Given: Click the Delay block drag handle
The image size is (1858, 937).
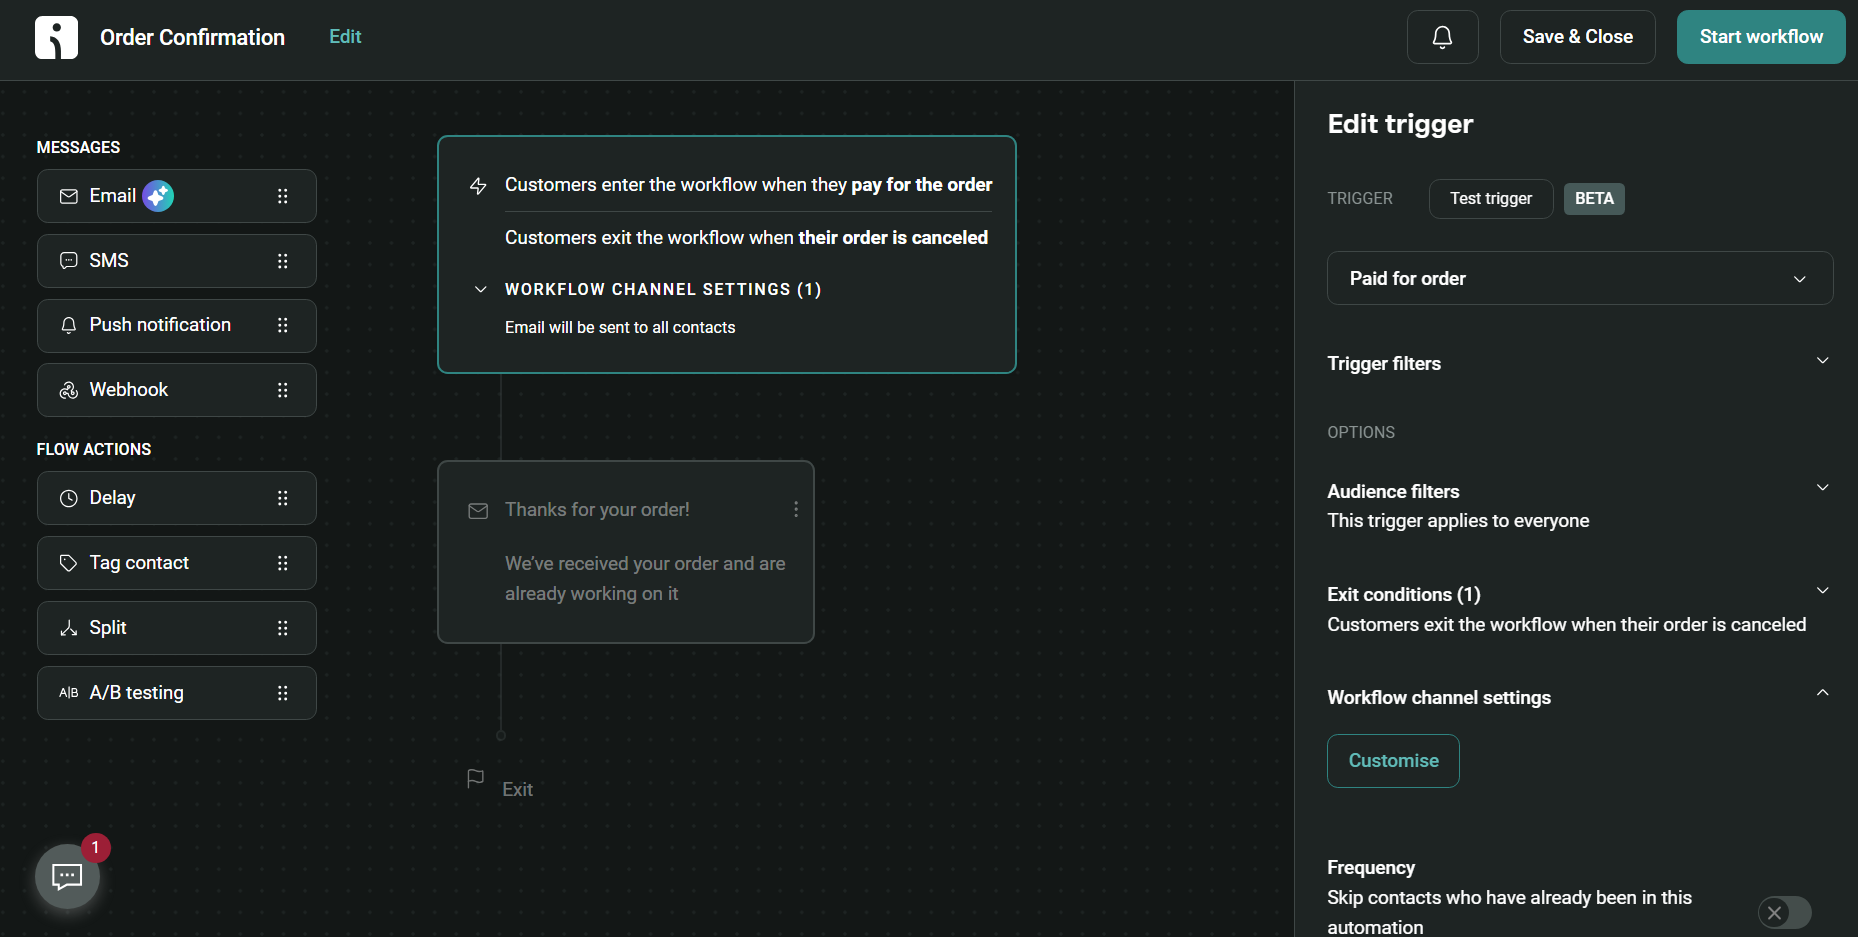Looking at the screenshot, I should pos(283,498).
